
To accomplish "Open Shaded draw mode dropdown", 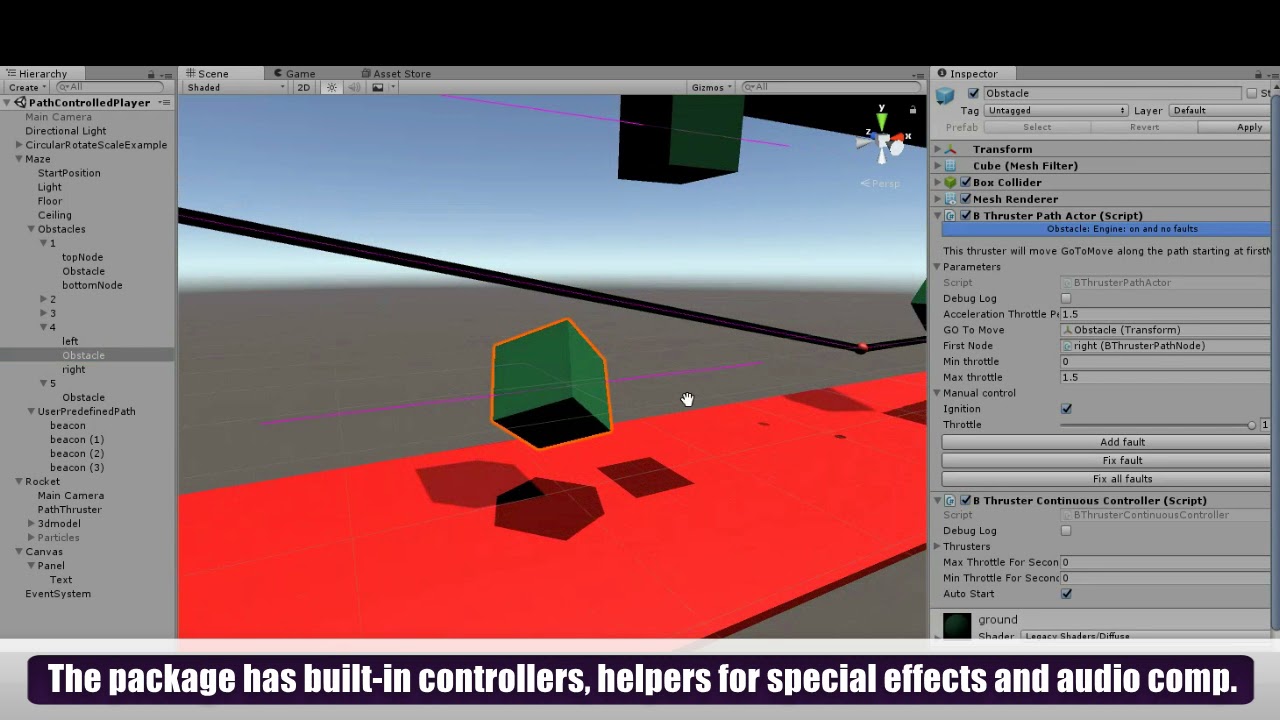I will coord(236,88).
